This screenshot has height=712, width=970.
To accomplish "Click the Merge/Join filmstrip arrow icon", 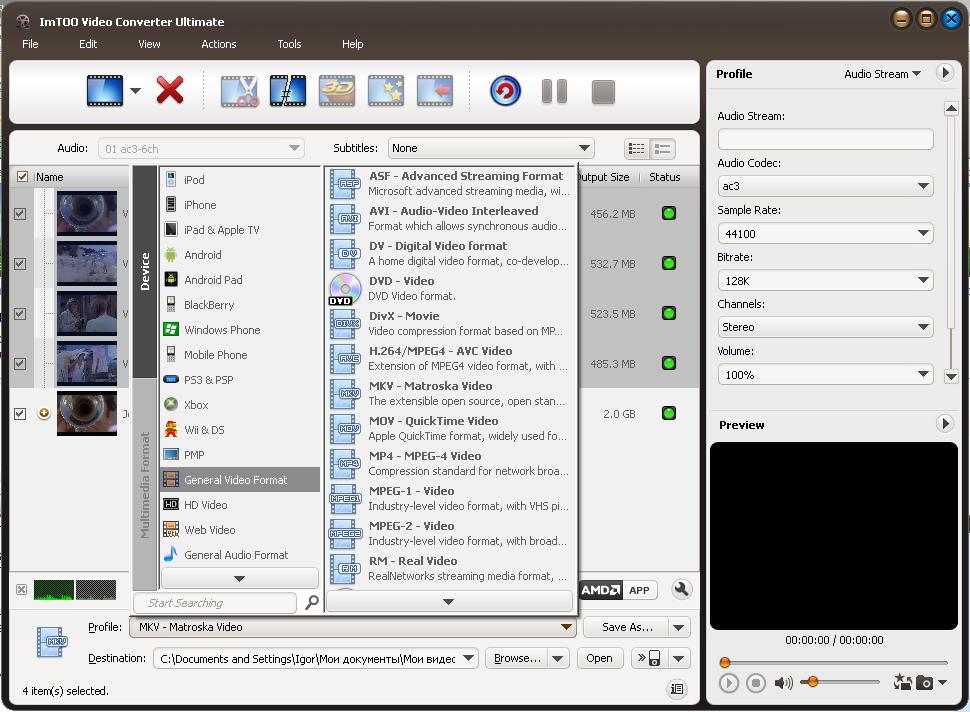I will click(435, 91).
